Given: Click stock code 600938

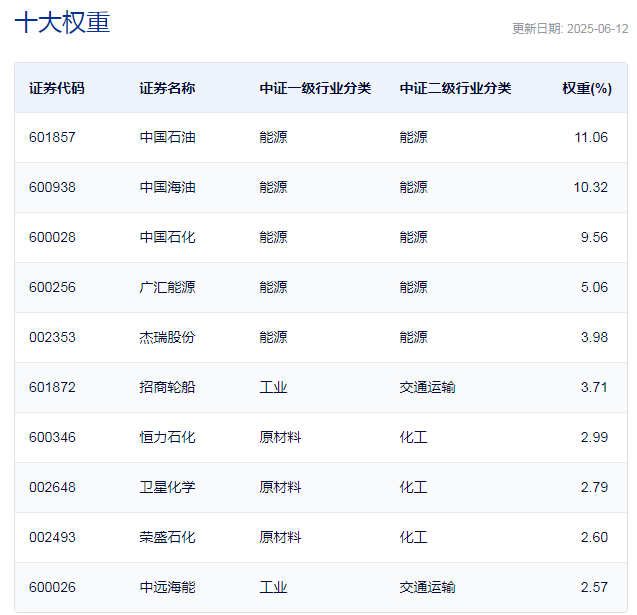Looking at the screenshot, I should pyautogui.click(x=52, y=187).
